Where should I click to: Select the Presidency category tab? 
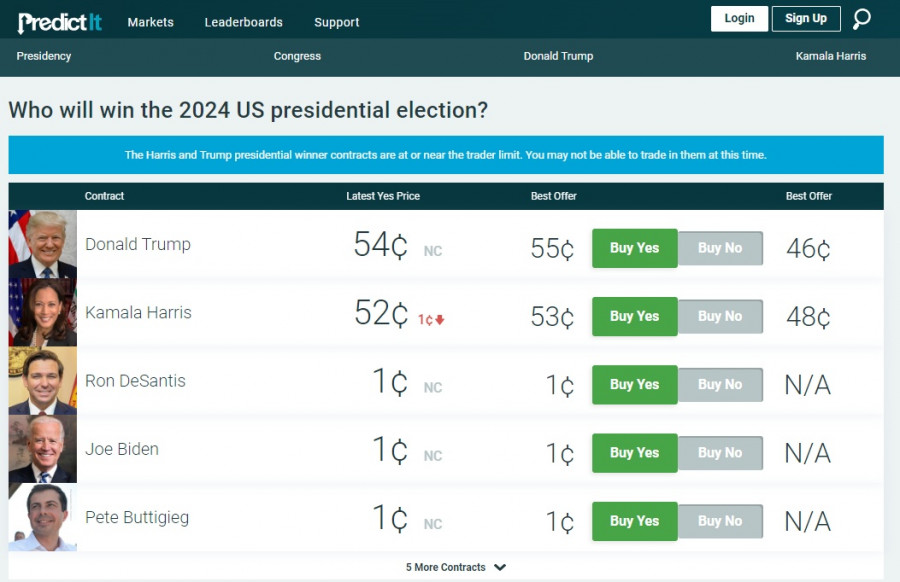(44, 56)
